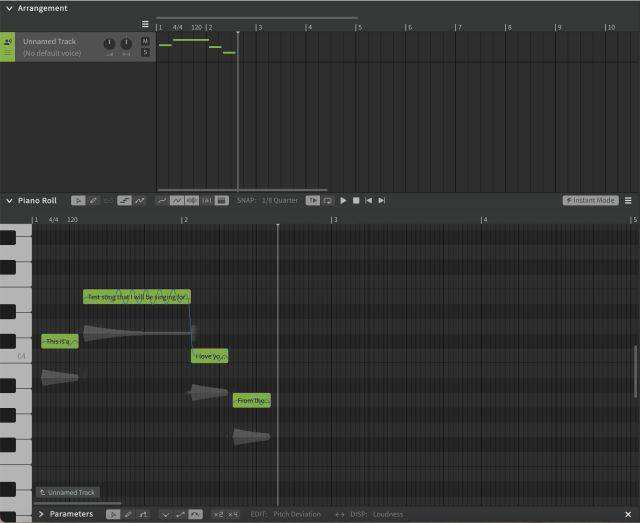Open the Piano Roll hamburger menu
This screenshot has height=523, width=640.
pyautogui.click(x=628, y=200)
